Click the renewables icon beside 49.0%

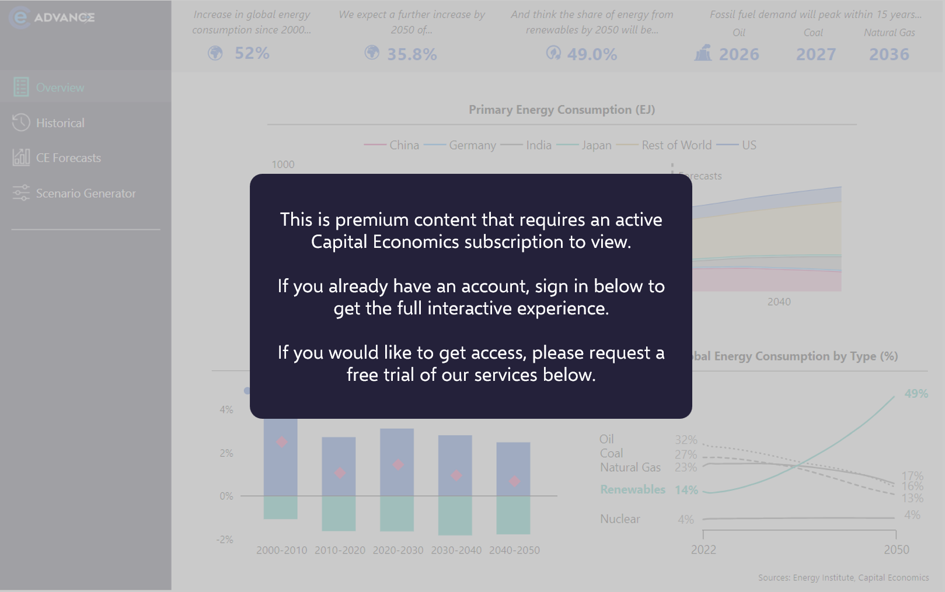pyautogui.click(x=553, y=54)
